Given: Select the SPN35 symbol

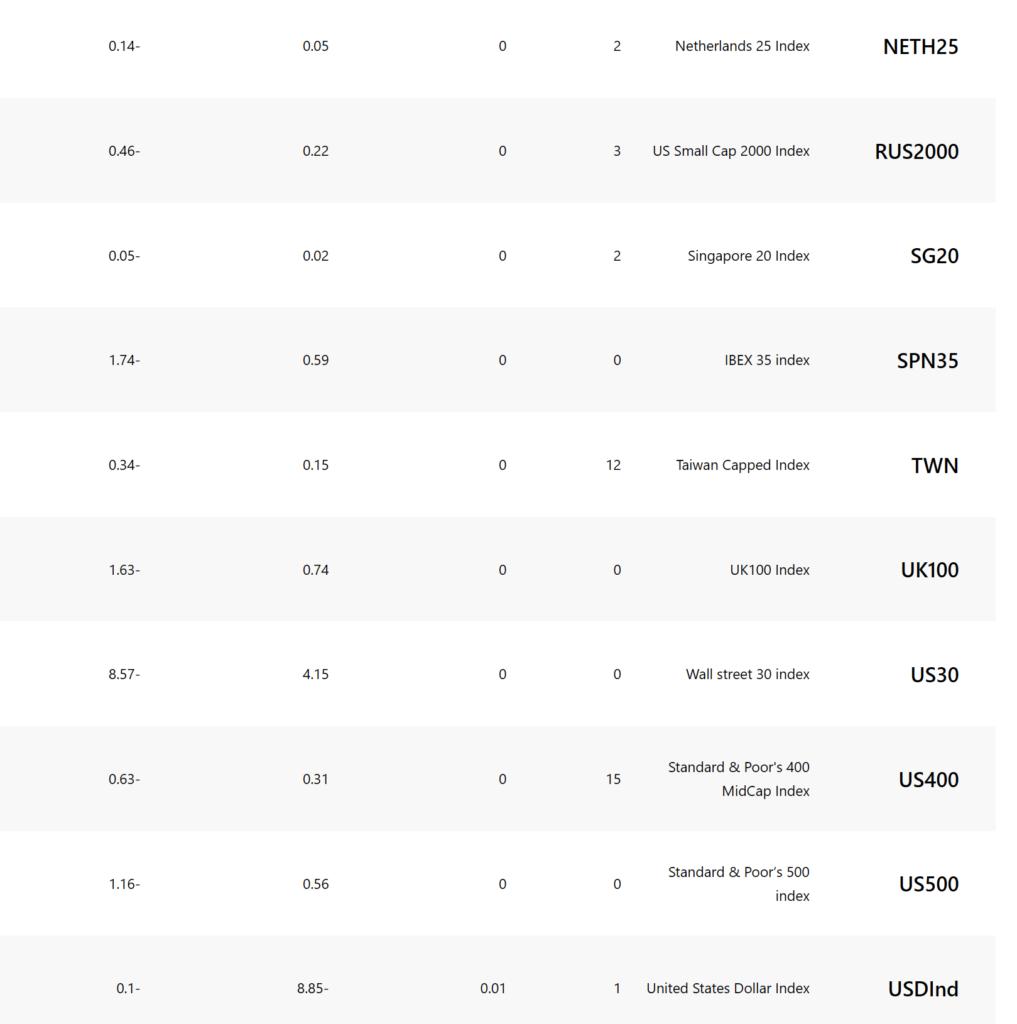Looking at the screenshot, I should (x=927, y=360).
